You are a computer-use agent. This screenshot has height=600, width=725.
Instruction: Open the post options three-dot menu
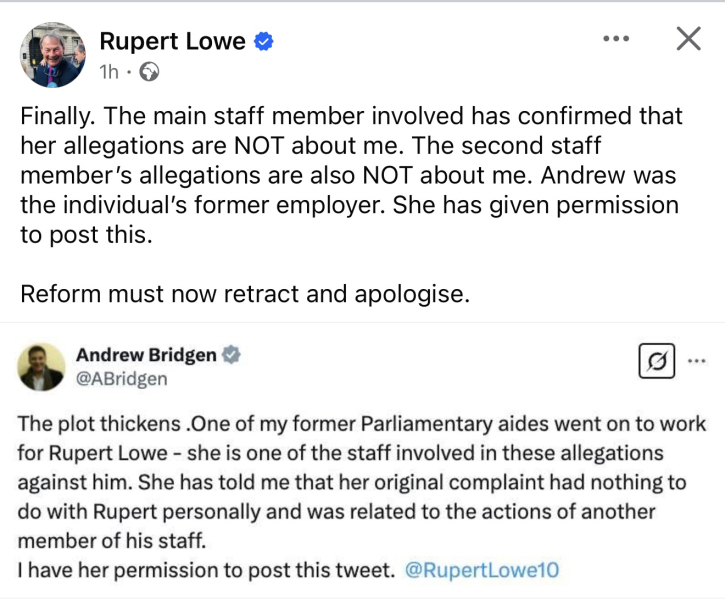[x=616, y=39]
